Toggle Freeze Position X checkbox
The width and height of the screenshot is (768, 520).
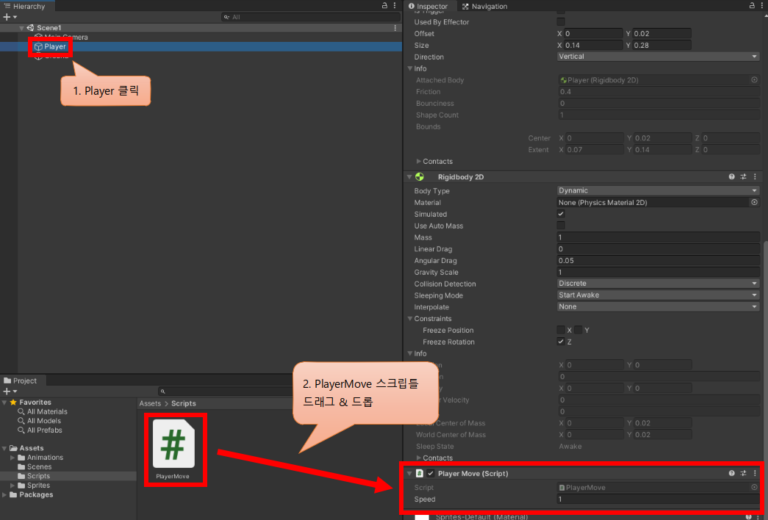point(561,330)
